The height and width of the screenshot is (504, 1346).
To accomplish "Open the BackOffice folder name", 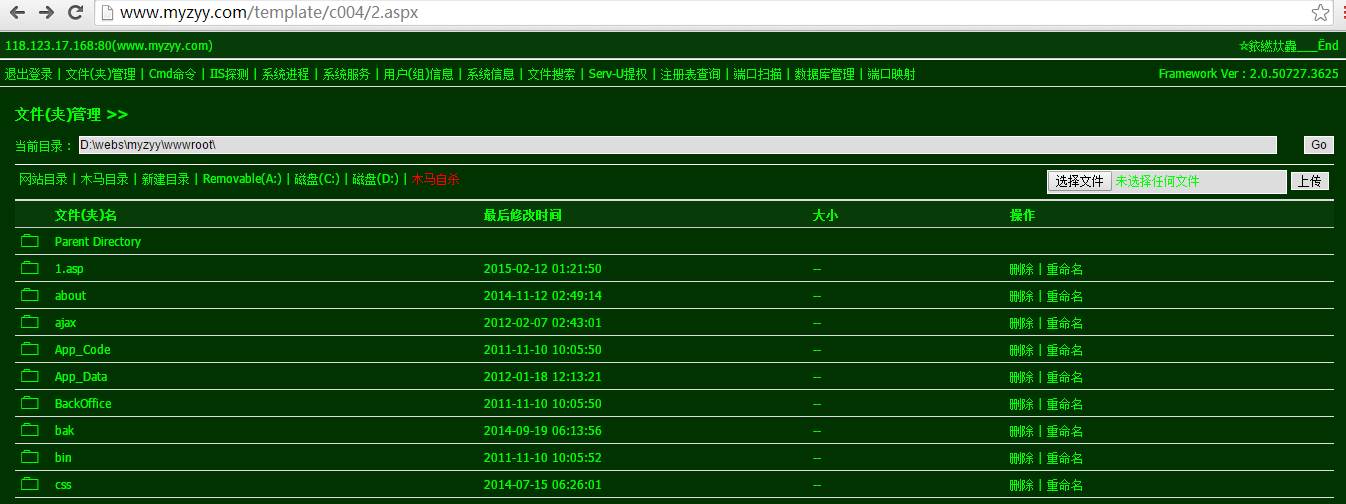I will (x=83, y=404).
